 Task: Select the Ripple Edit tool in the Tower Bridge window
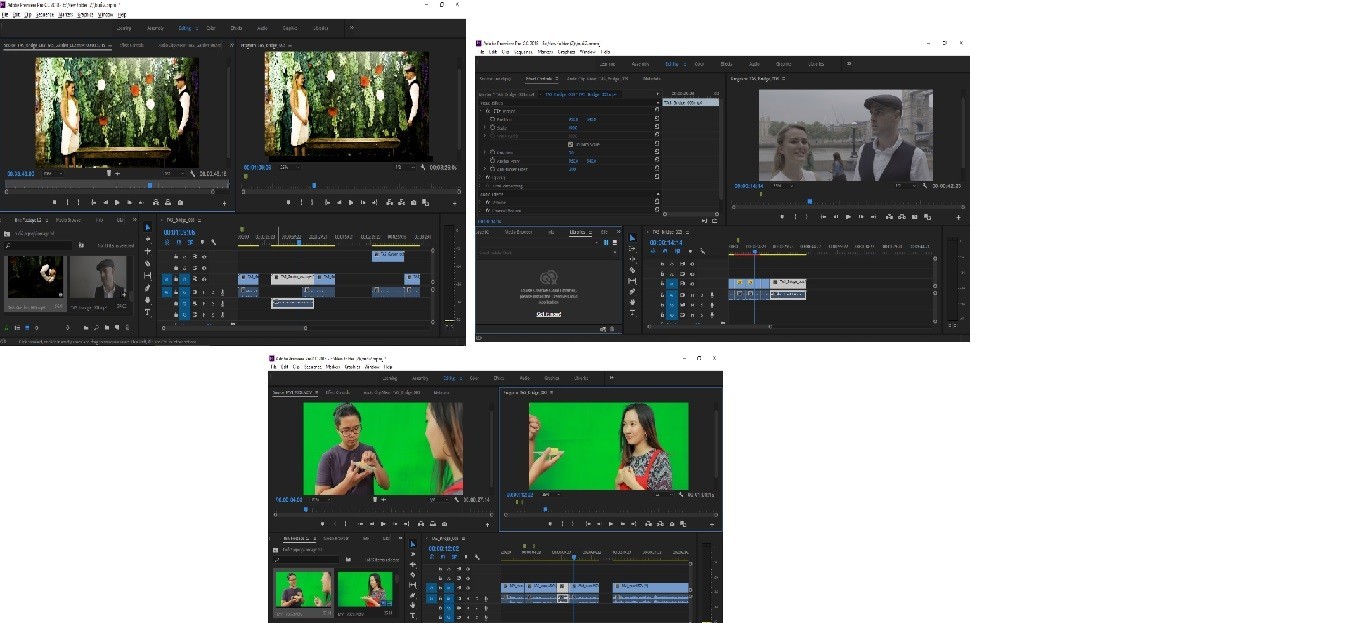632,260
